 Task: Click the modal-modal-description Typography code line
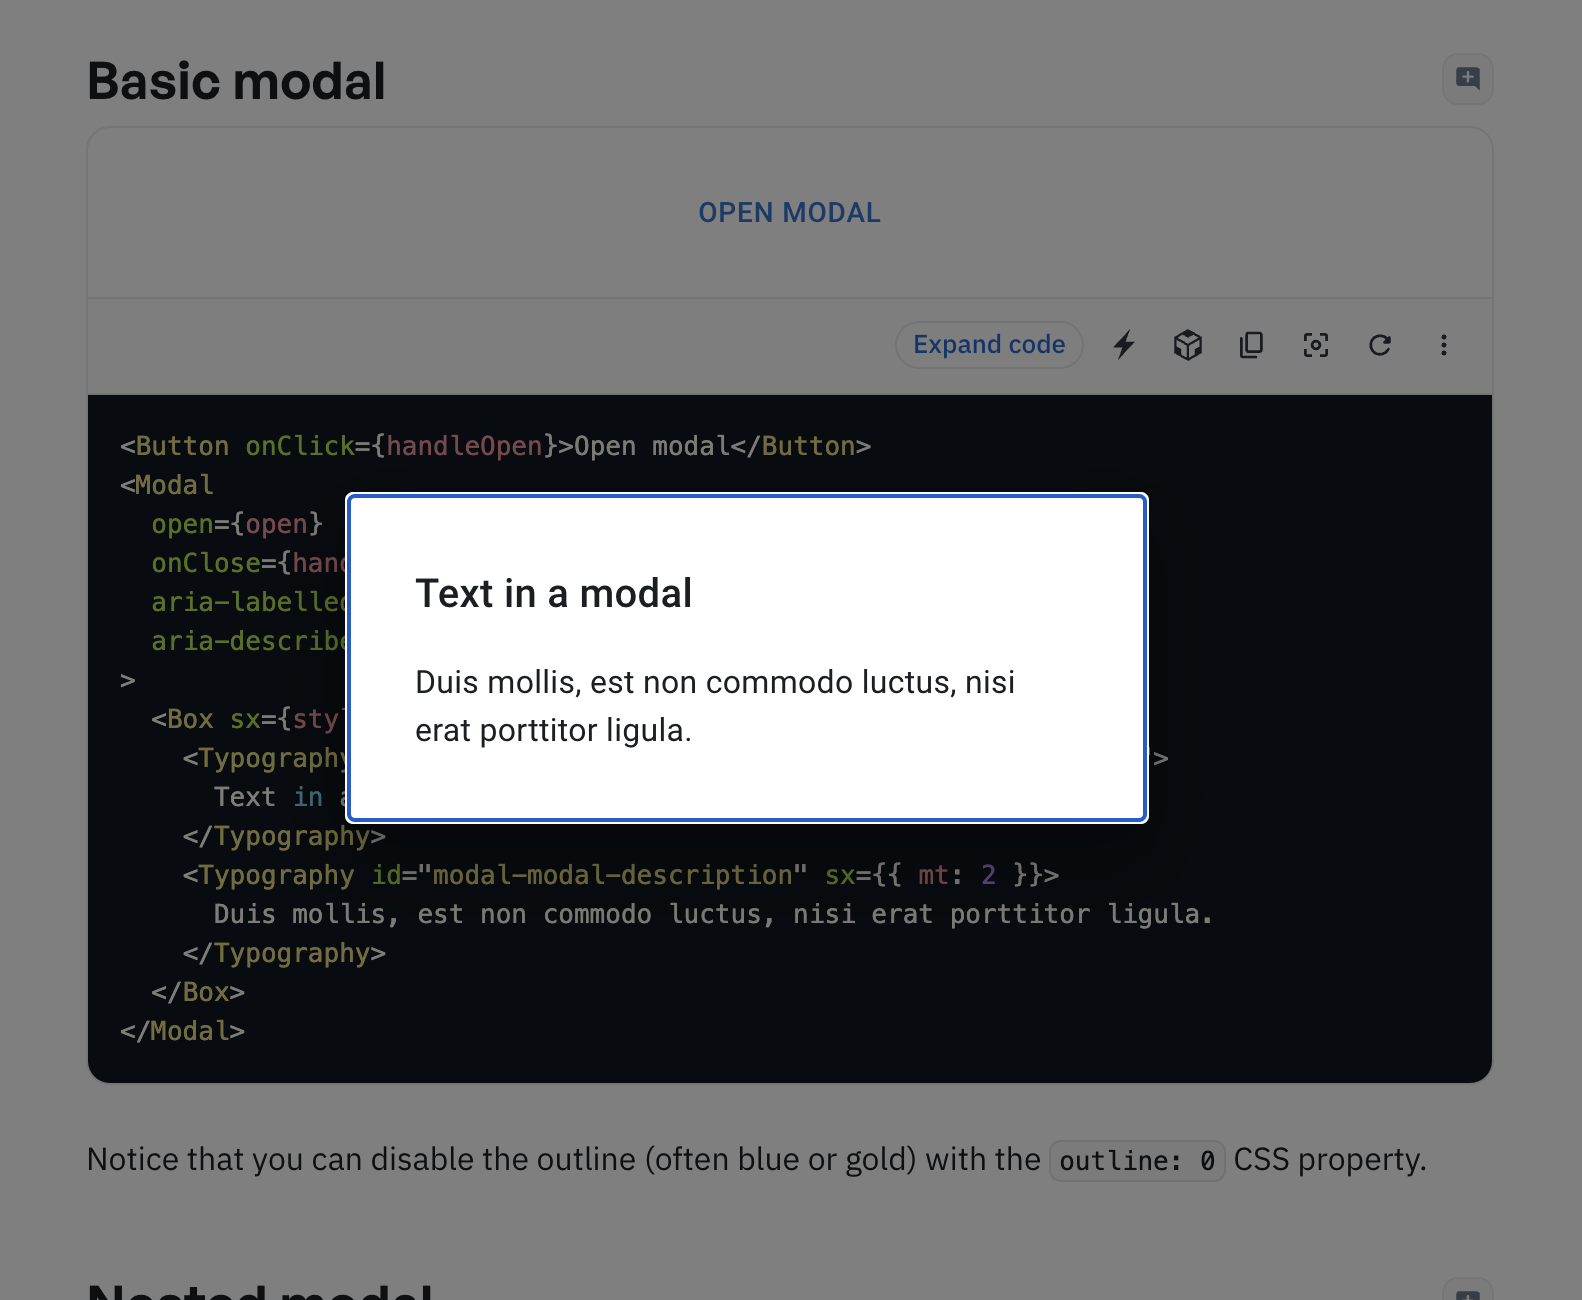tap(620, 875)
